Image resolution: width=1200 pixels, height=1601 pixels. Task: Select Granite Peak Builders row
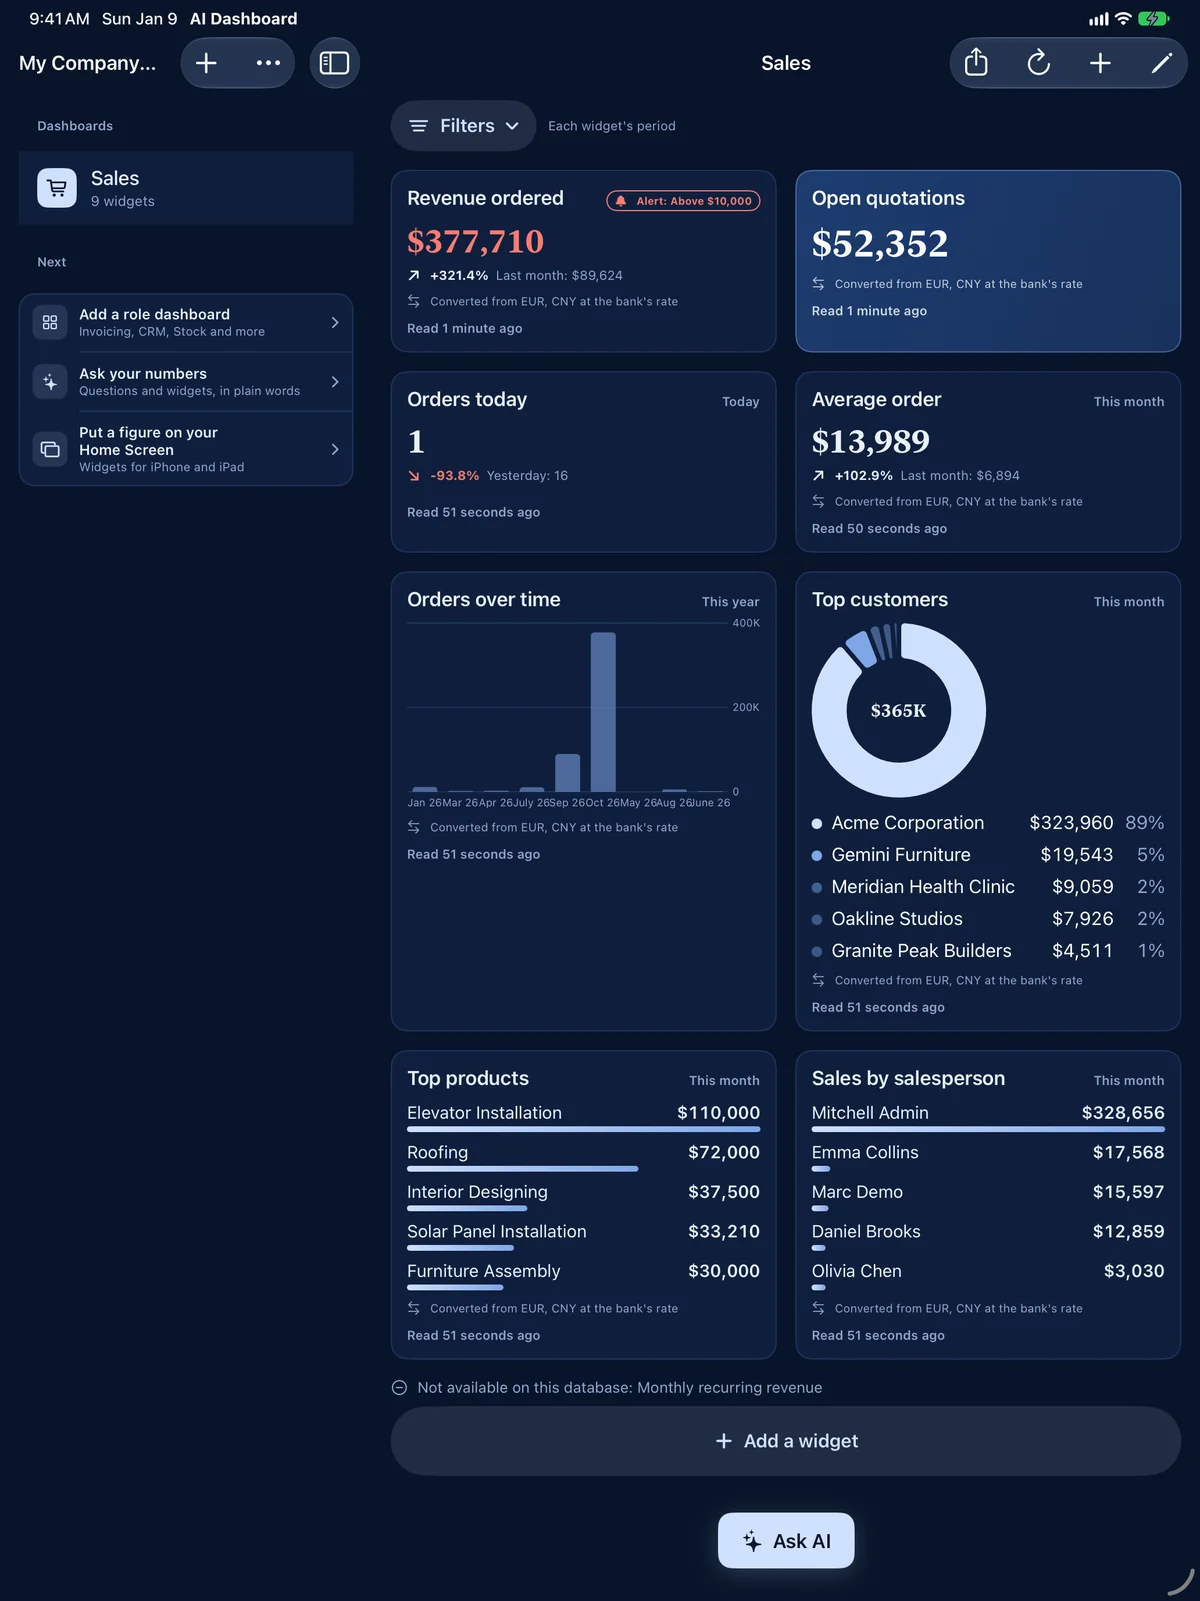coord(988,951)
